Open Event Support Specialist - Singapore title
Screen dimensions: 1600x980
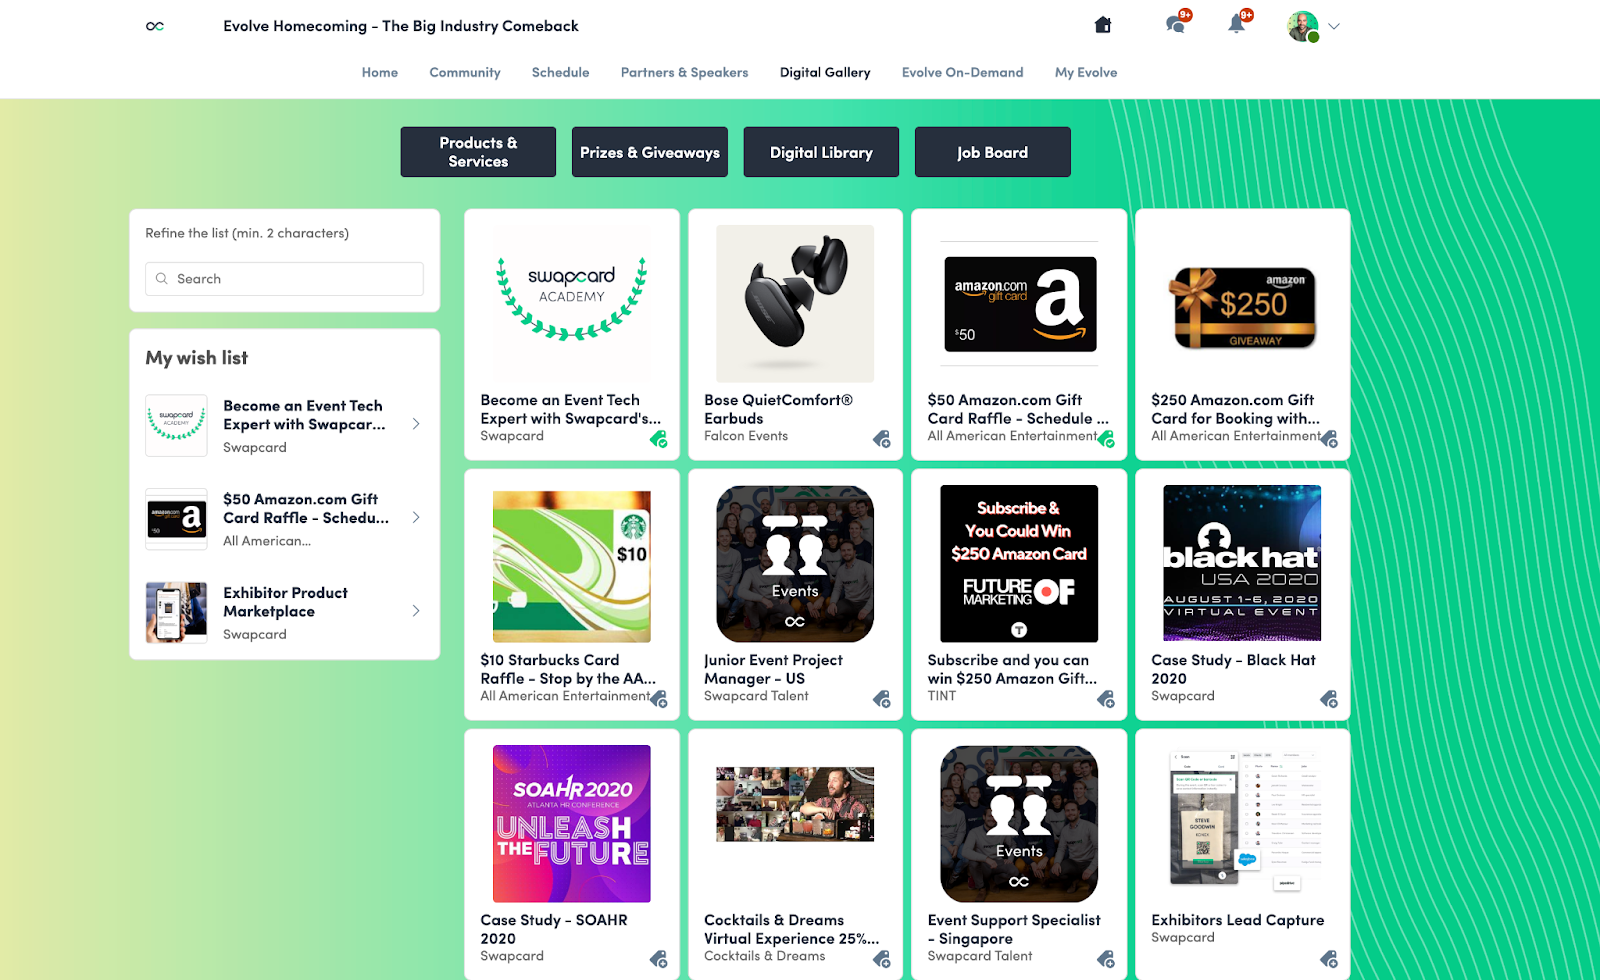click(1014, 929)
